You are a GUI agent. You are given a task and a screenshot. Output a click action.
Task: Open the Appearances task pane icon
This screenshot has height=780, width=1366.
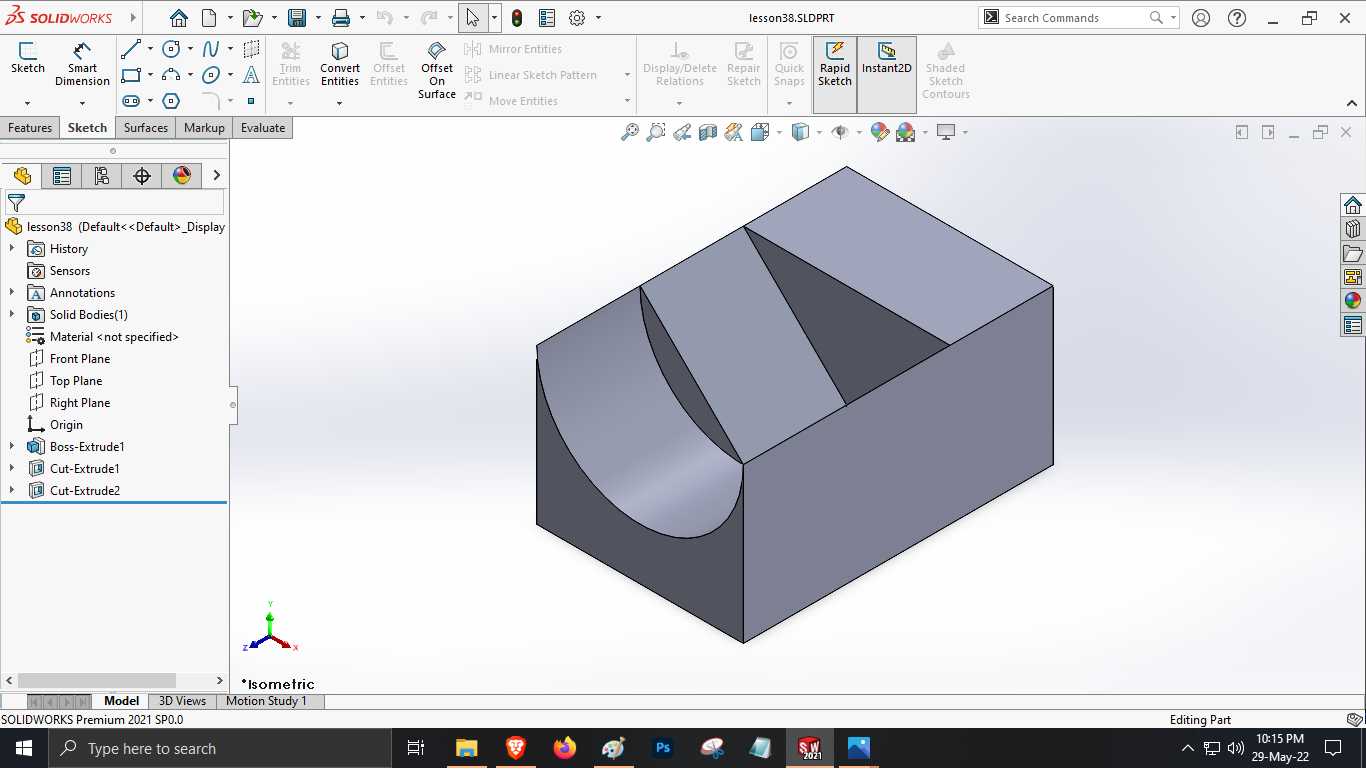coord(1353,301)
